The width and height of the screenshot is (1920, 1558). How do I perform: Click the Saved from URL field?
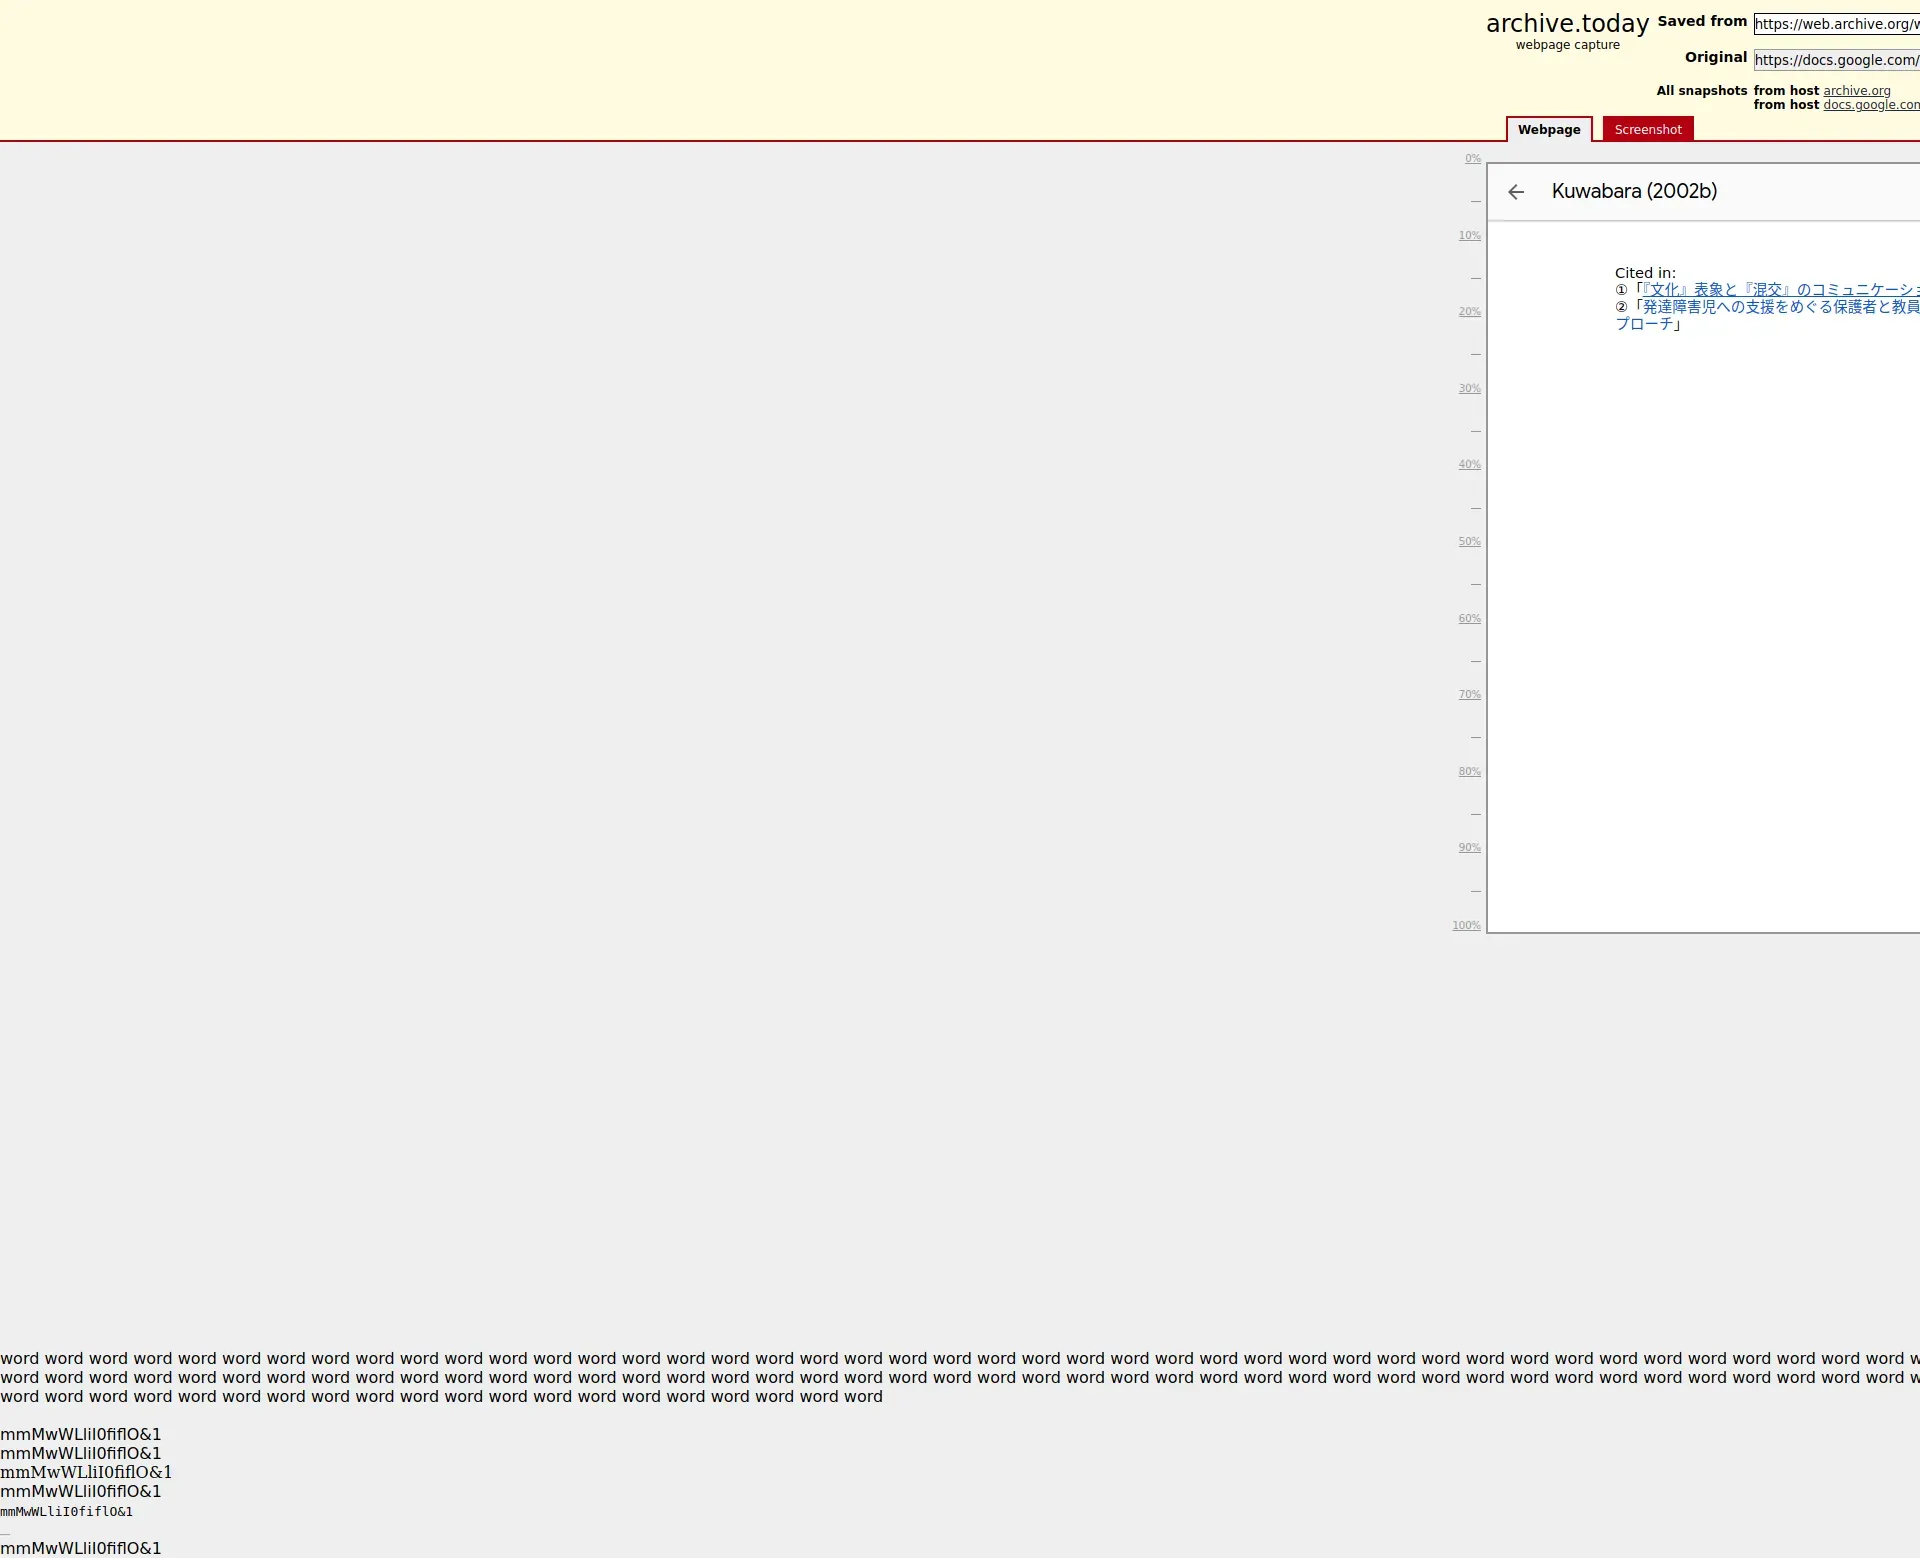point(1836,24)
